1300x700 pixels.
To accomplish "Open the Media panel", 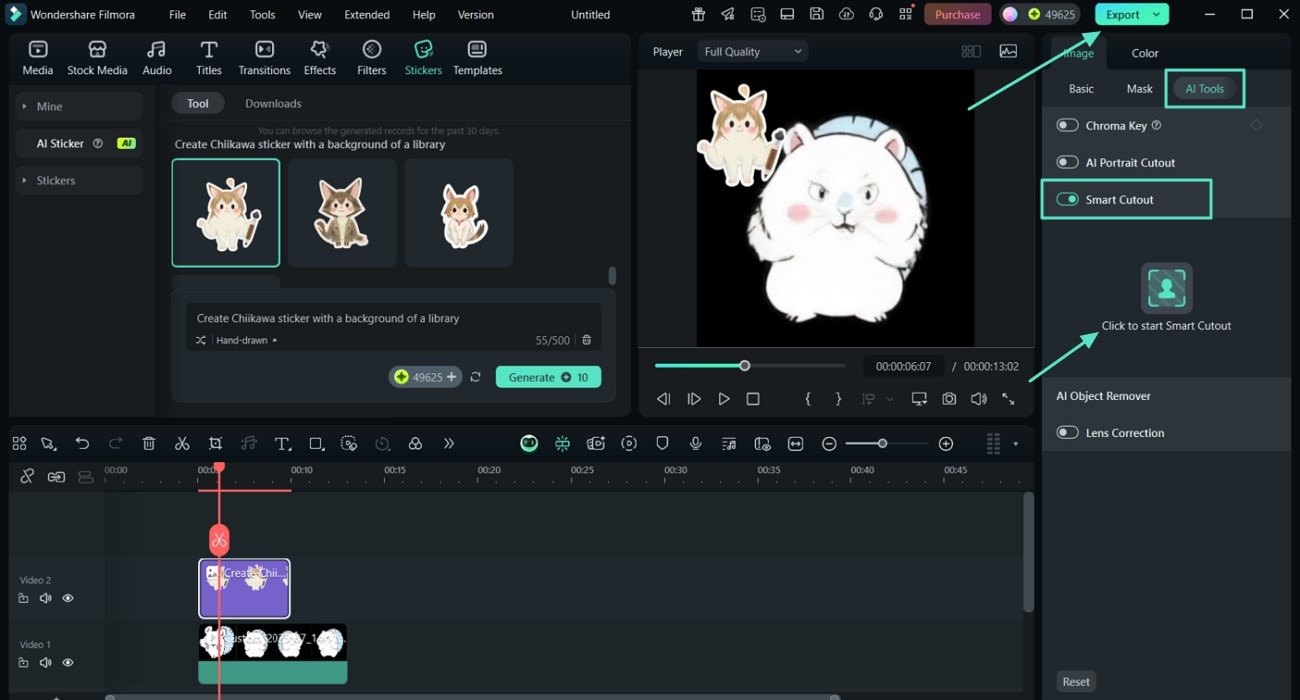I will click(x=37, y=58).
